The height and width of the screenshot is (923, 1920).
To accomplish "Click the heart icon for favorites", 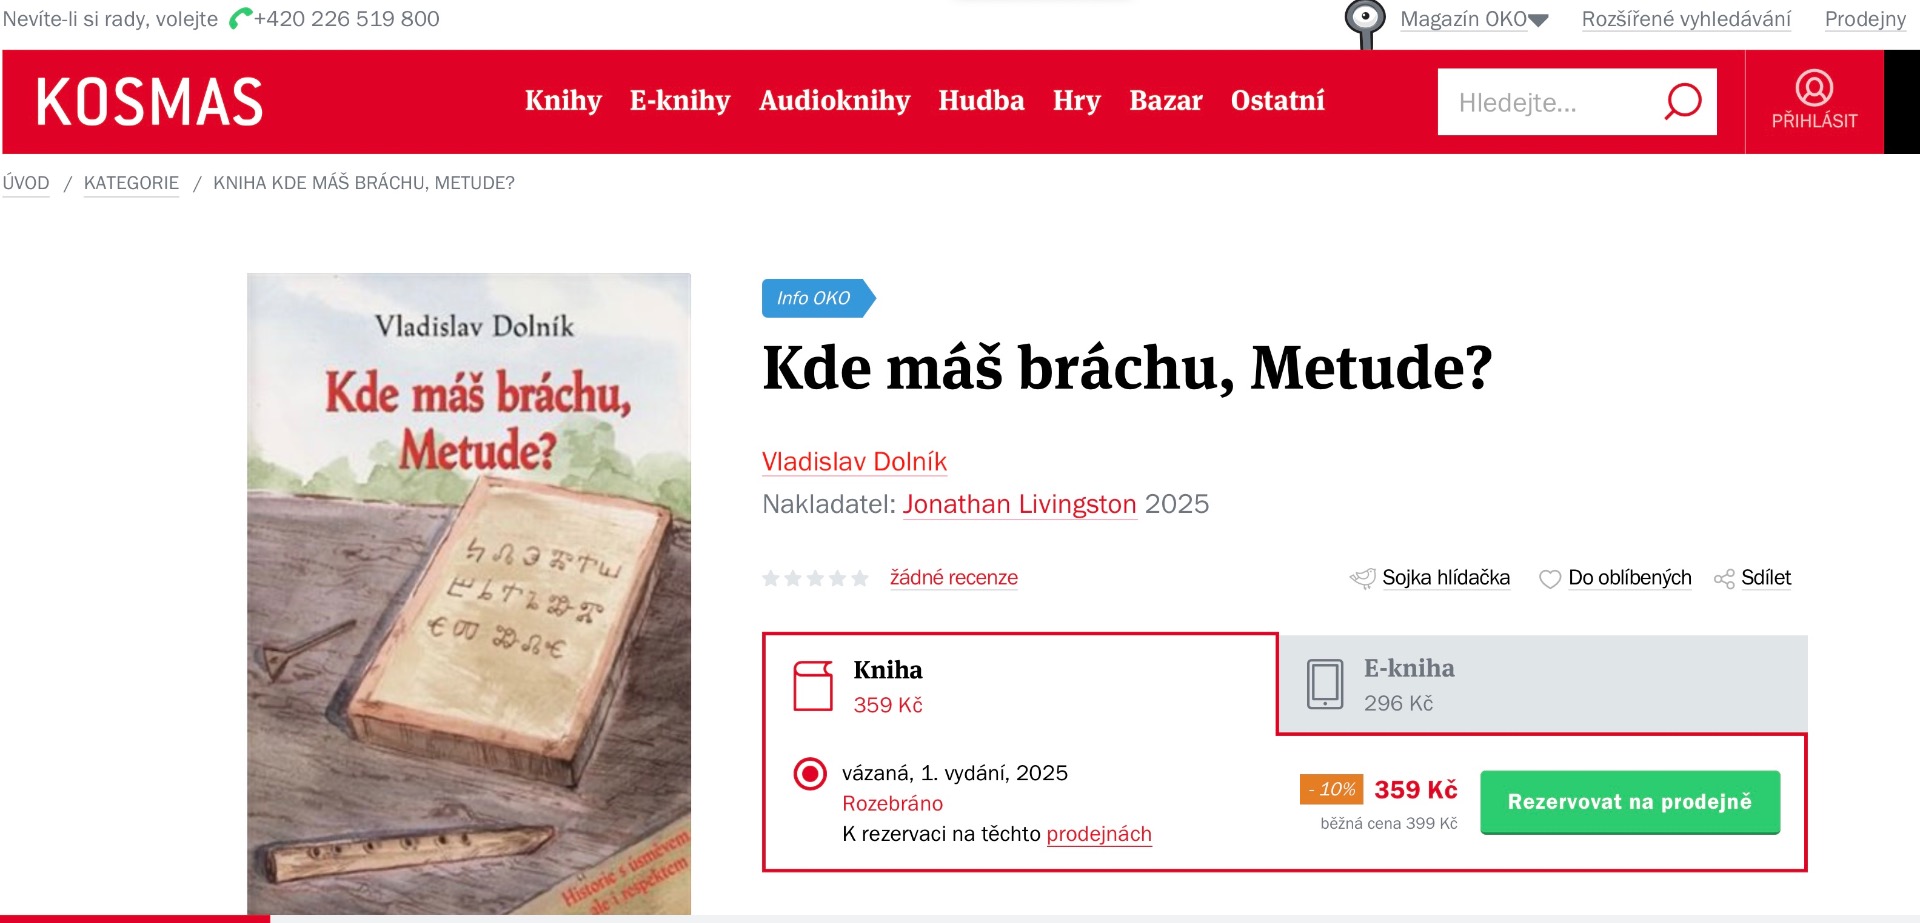I will click(1549, 579).
